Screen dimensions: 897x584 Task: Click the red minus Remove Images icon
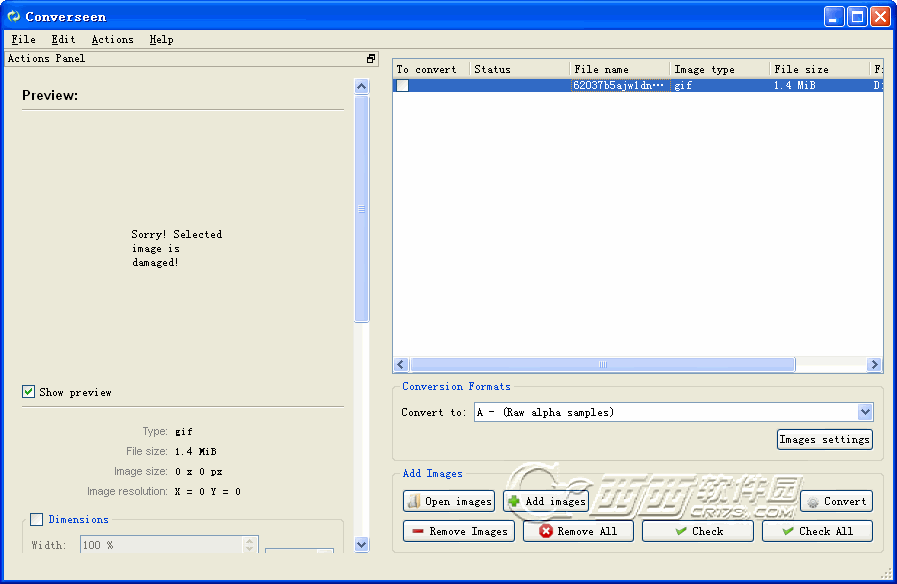[418, 532]
